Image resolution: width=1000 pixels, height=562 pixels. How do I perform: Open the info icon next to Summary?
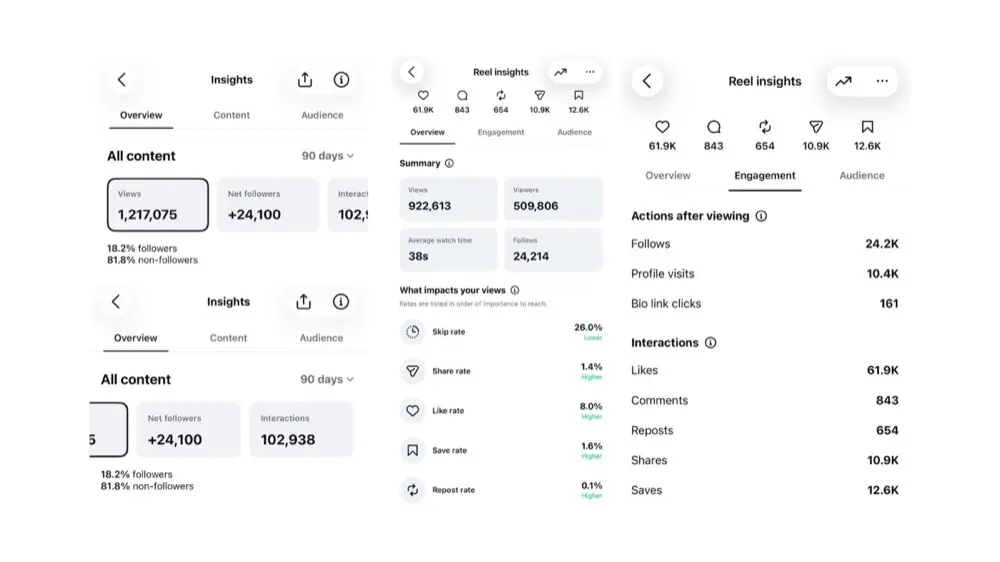pyautogui.click(x=450, y=163)
